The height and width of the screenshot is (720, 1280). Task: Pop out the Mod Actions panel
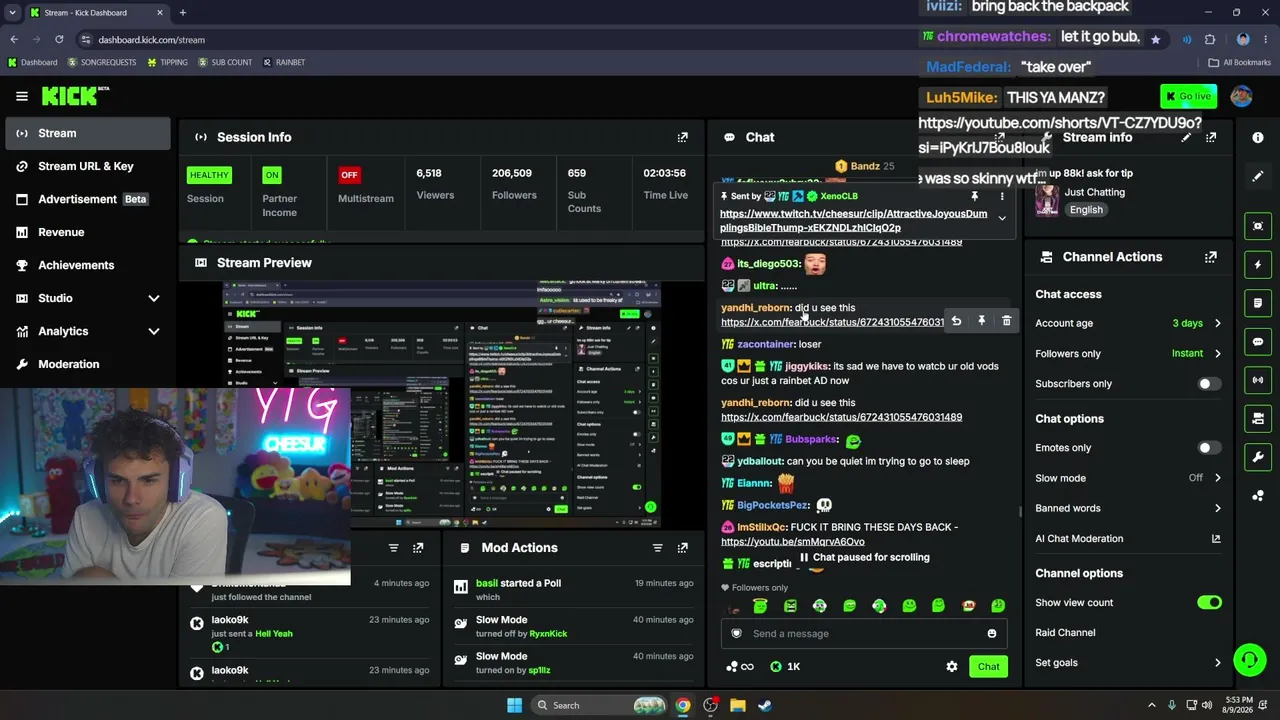[x=682, y=548]
